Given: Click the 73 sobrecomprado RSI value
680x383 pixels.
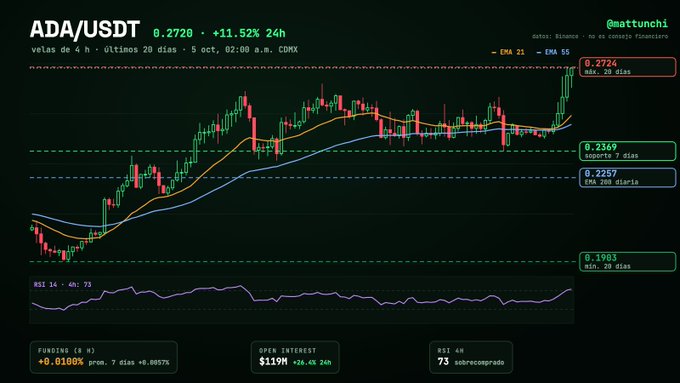Looking at the screenshot, I should (471, 362).
